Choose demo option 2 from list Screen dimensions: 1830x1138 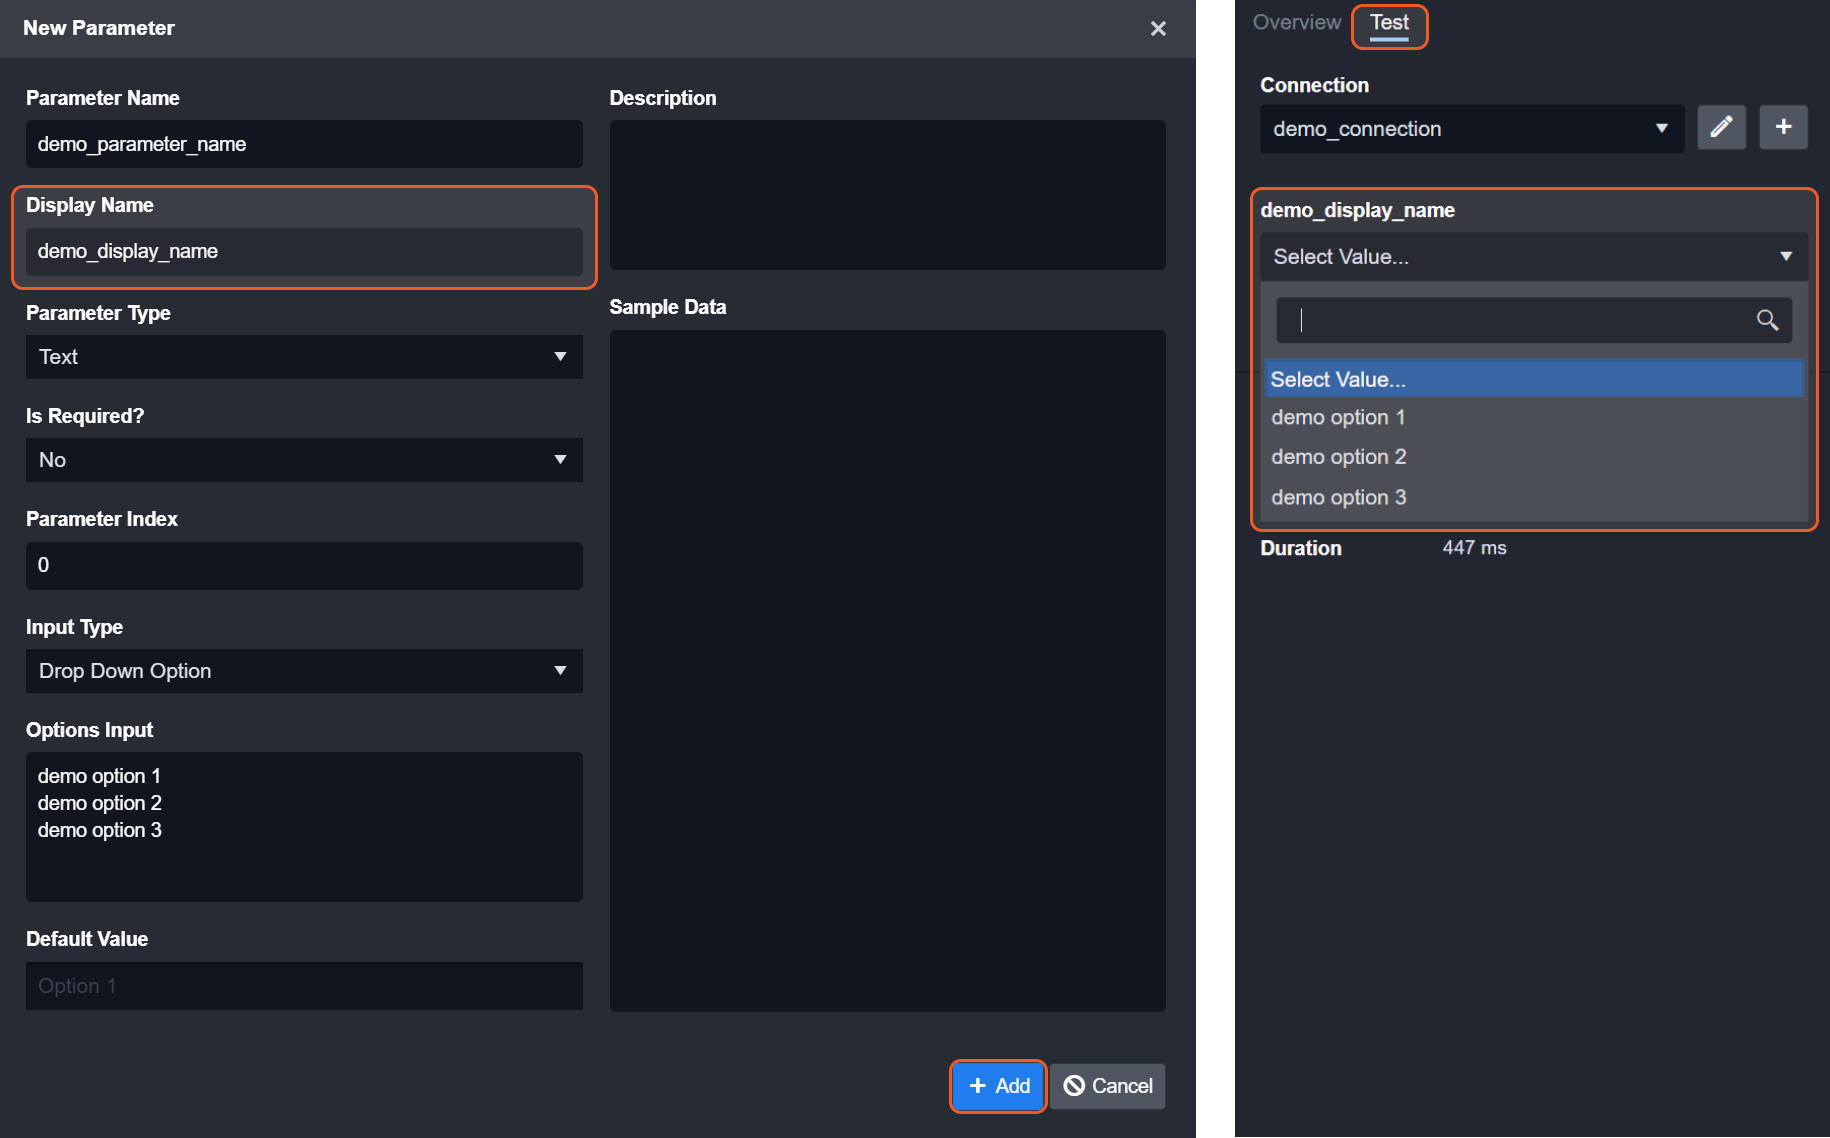pos(1338,457)
